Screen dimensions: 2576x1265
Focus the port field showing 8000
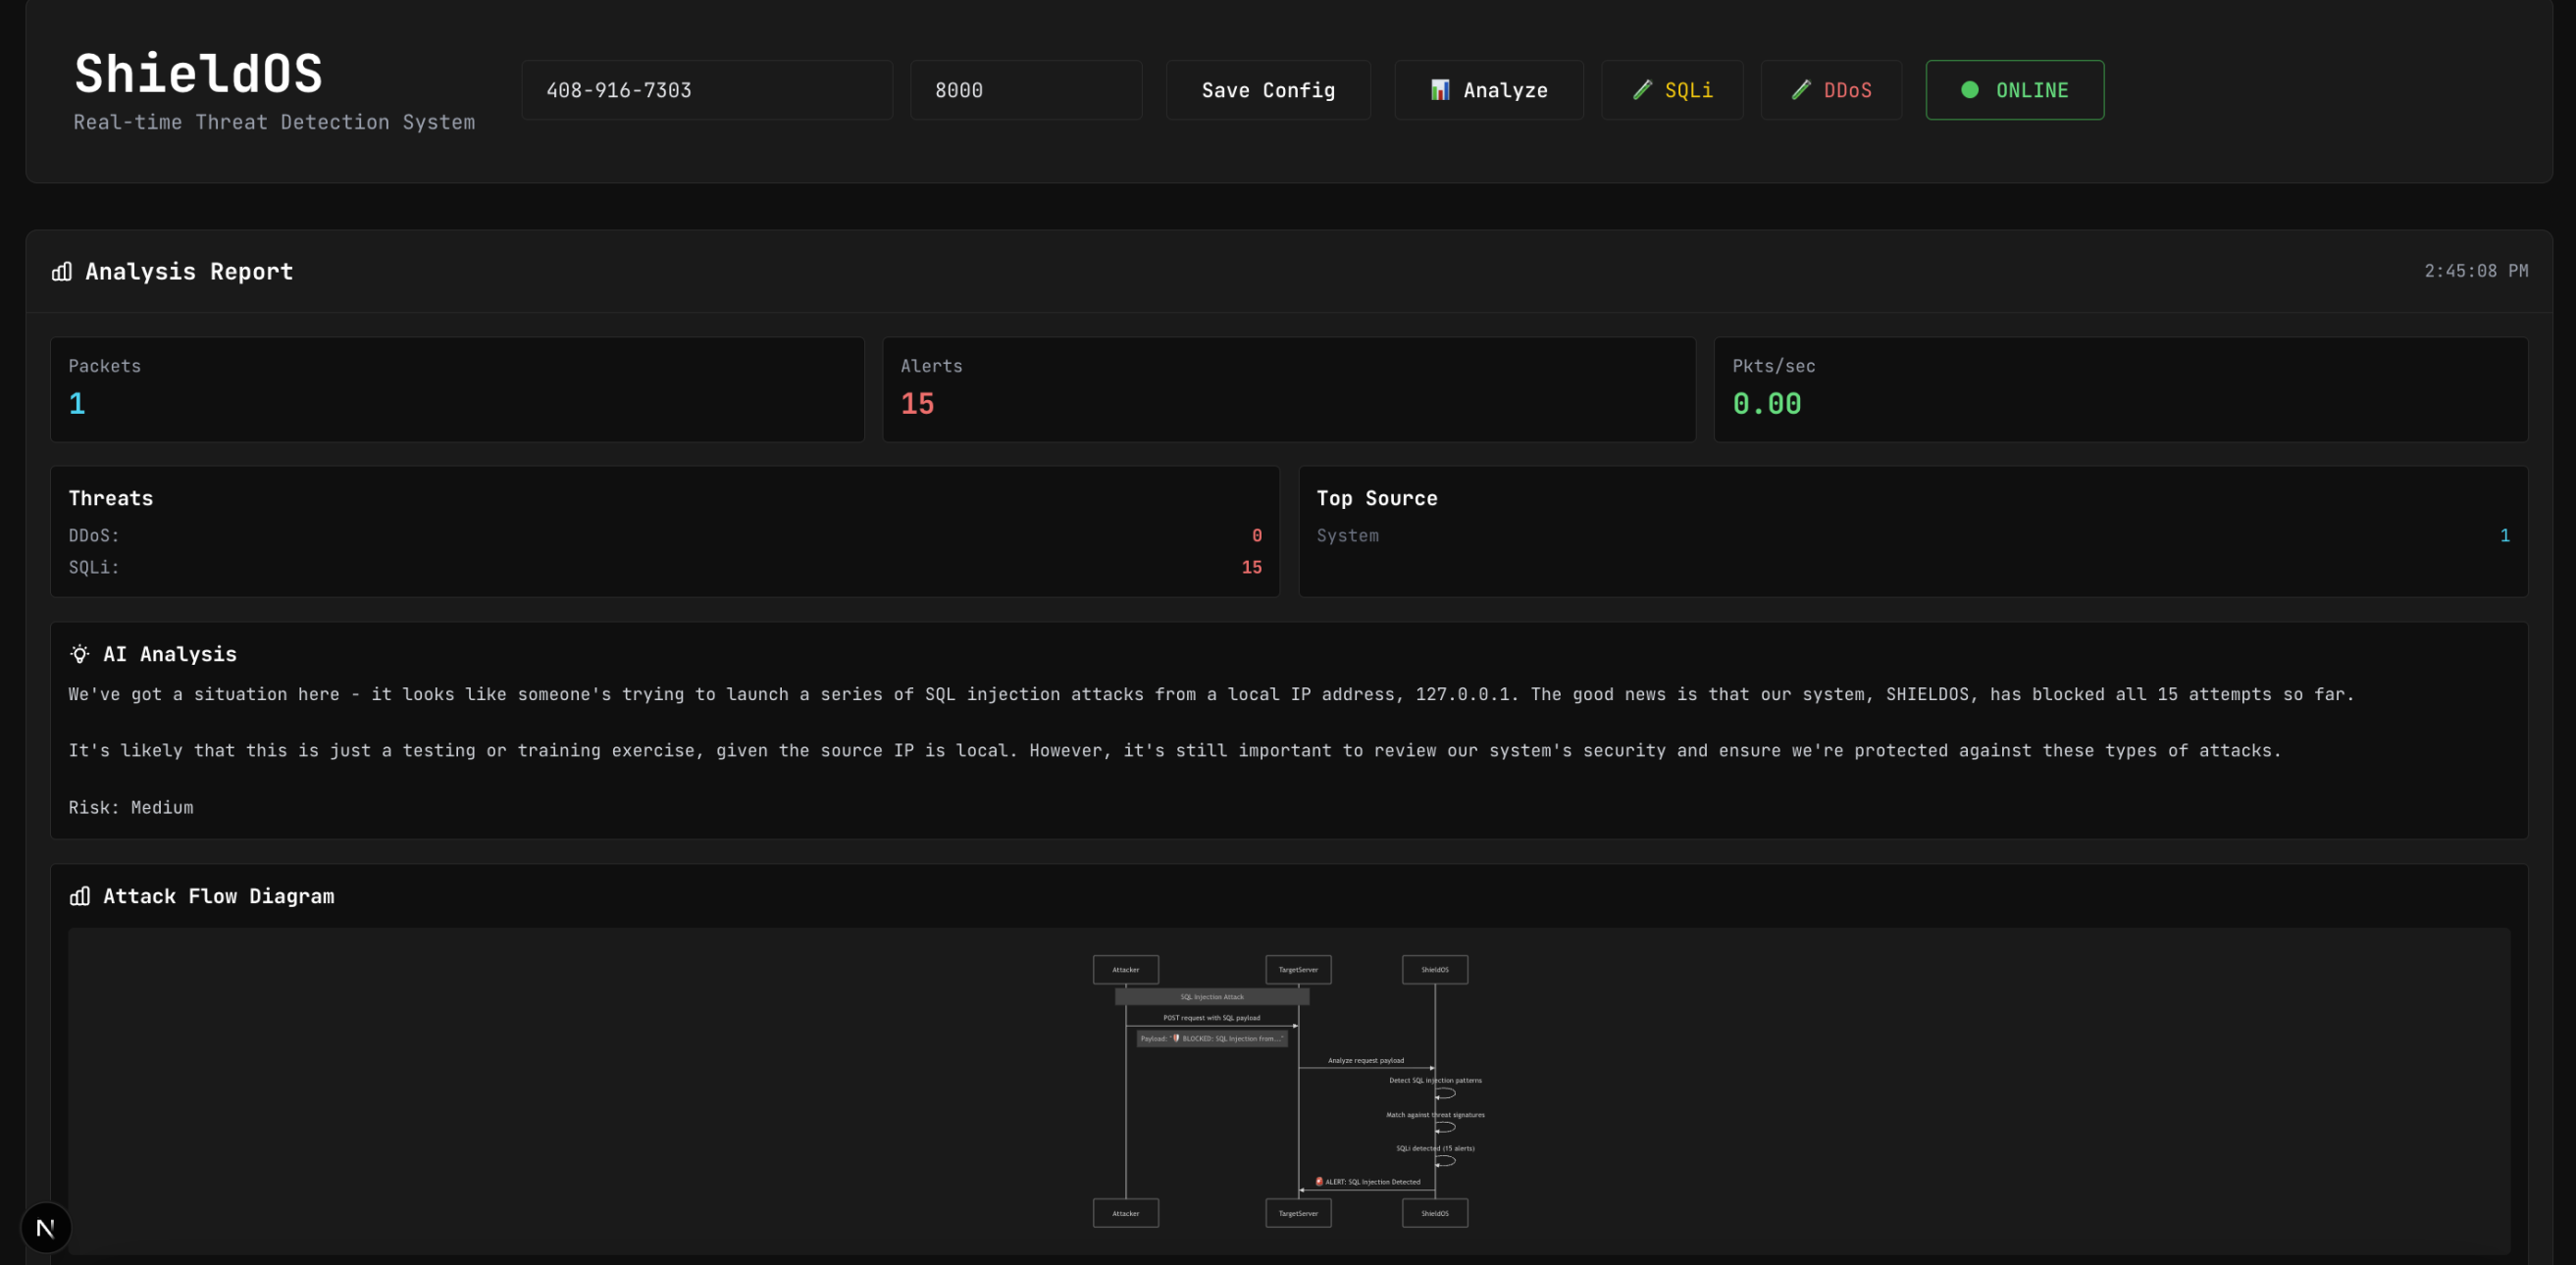[x=1025, y=90]
